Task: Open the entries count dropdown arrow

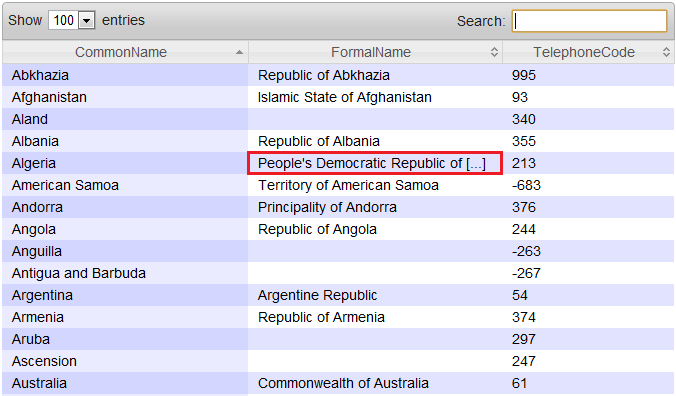Action: click(x=87, y=20)
